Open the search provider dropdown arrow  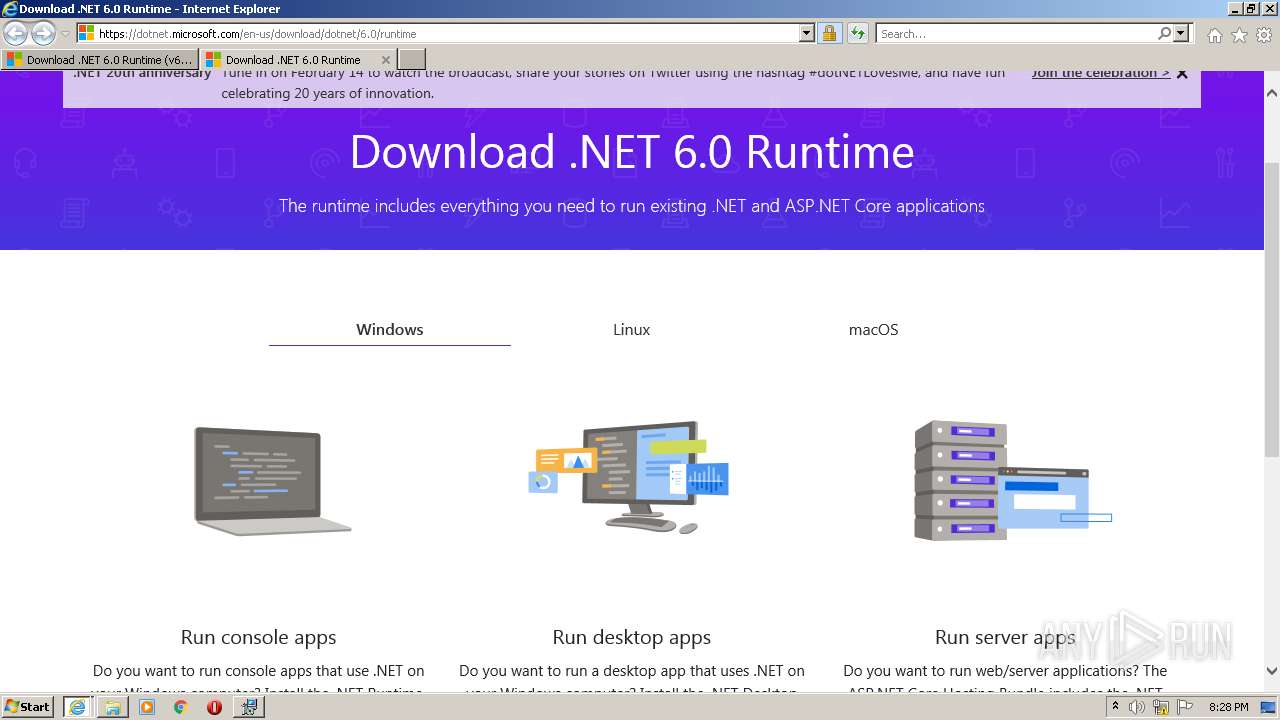pyautogui.click(x=1181, y=34)
